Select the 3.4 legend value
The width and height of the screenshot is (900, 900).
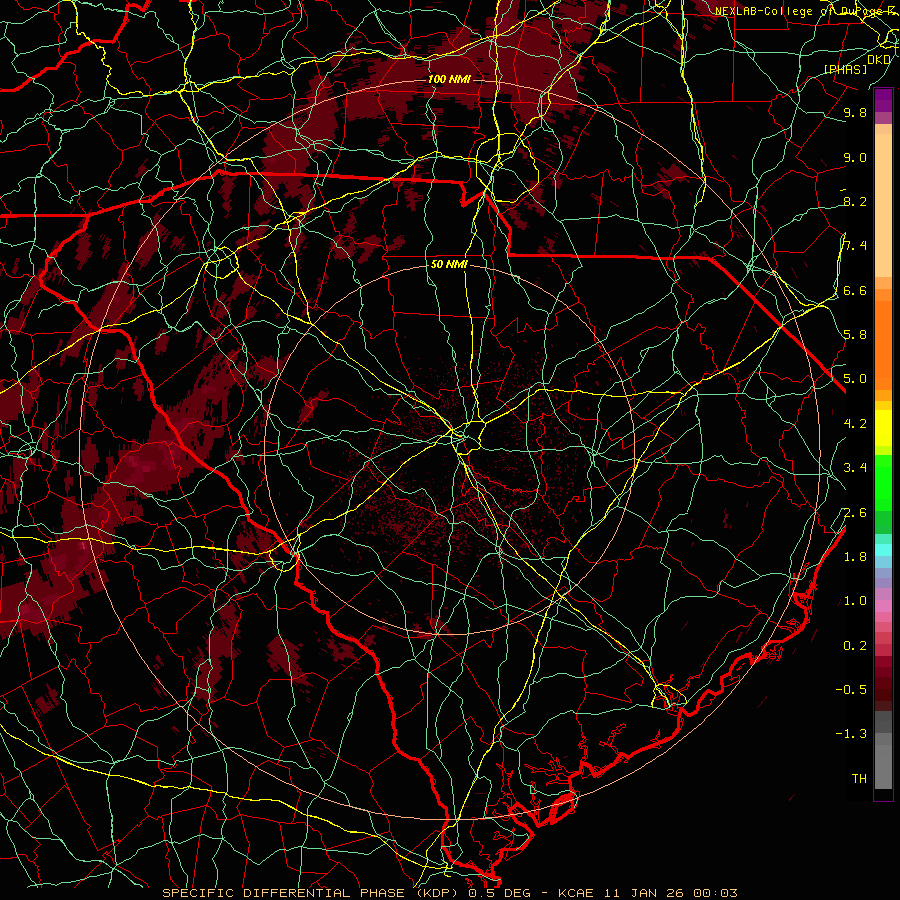(x=855, y=467)
